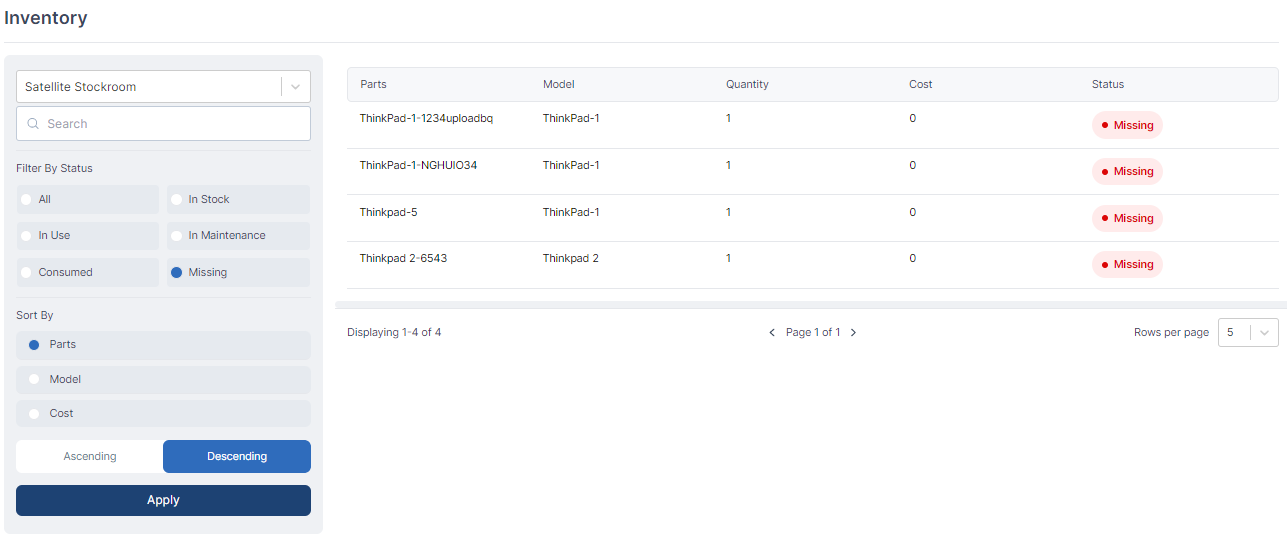Go to previous page arrow

pyautogui.click(x=772, y=333)
